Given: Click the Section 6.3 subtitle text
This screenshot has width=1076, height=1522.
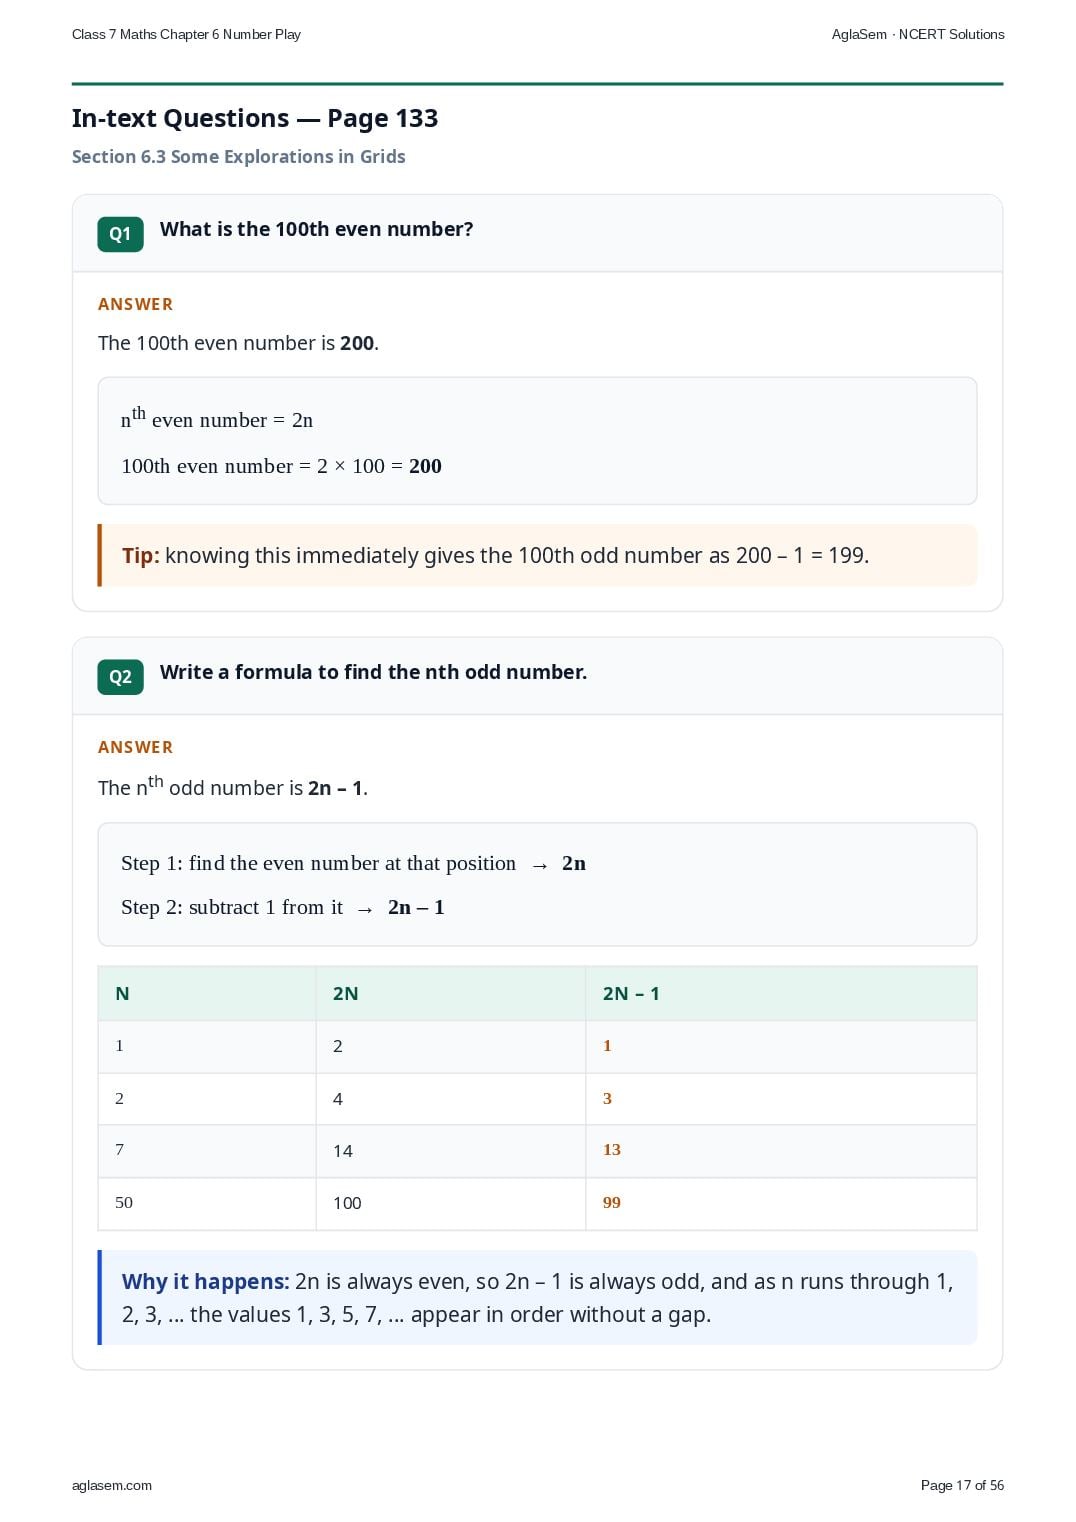Looking at the screenshot, I should click(239, 157).
